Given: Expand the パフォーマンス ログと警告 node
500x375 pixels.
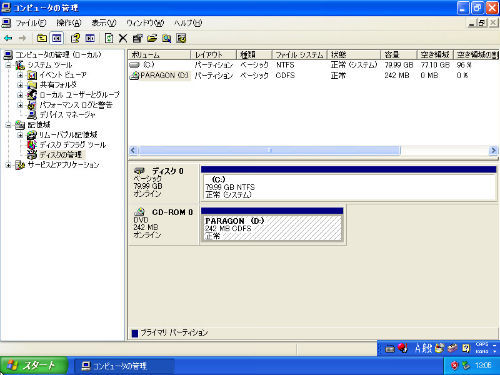Looking at the screenshot, I should click(20, 105).
